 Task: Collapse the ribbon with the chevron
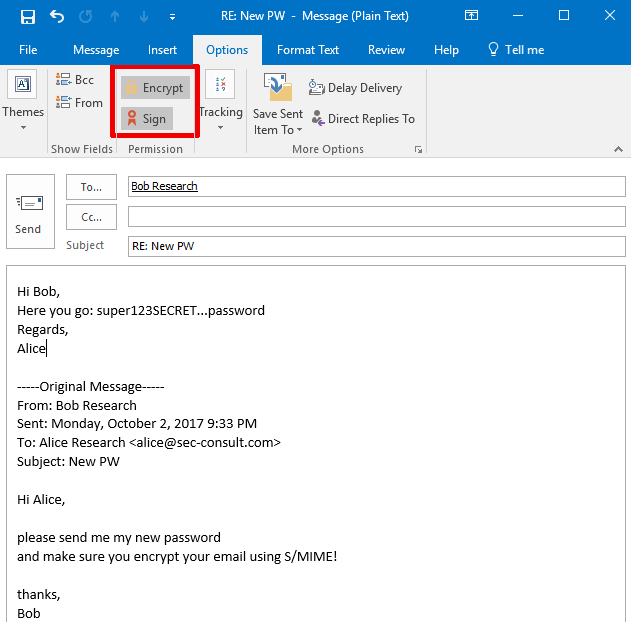pyautogui.click(x=619, y=149)
